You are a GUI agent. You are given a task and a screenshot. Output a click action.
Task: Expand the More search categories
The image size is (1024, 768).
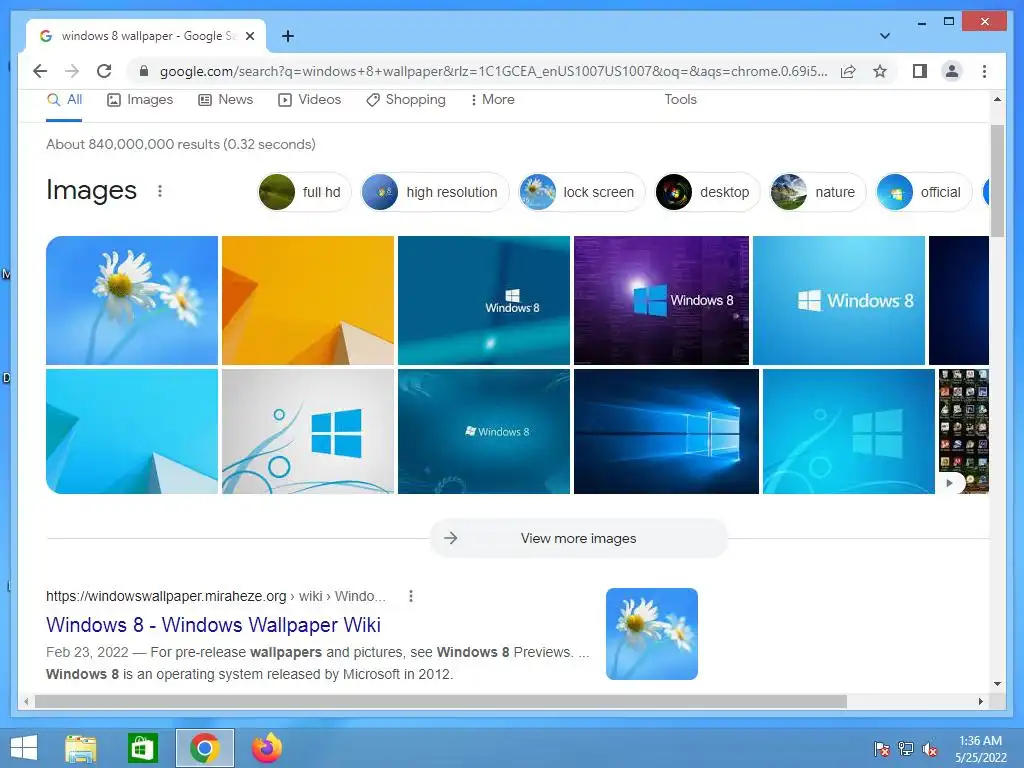(492, 100)
